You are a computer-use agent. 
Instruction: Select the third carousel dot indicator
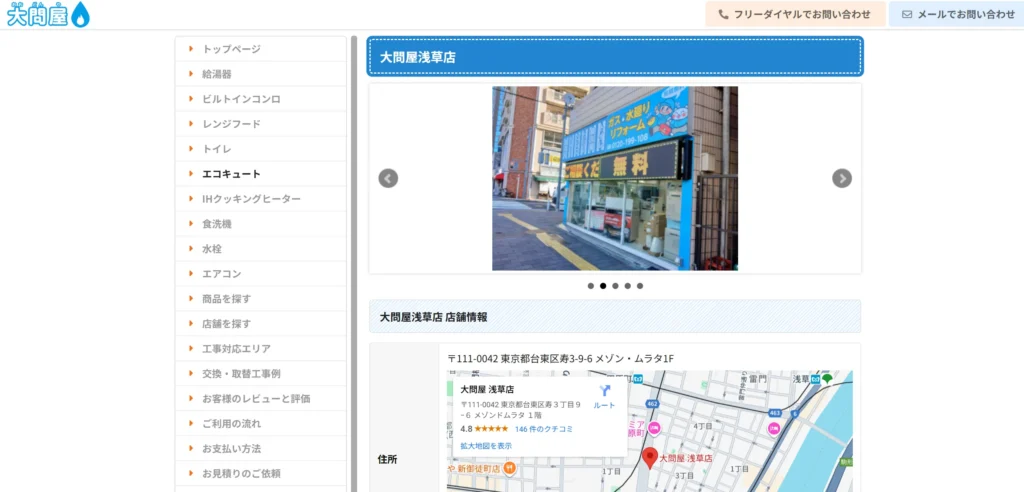[615, 286]
